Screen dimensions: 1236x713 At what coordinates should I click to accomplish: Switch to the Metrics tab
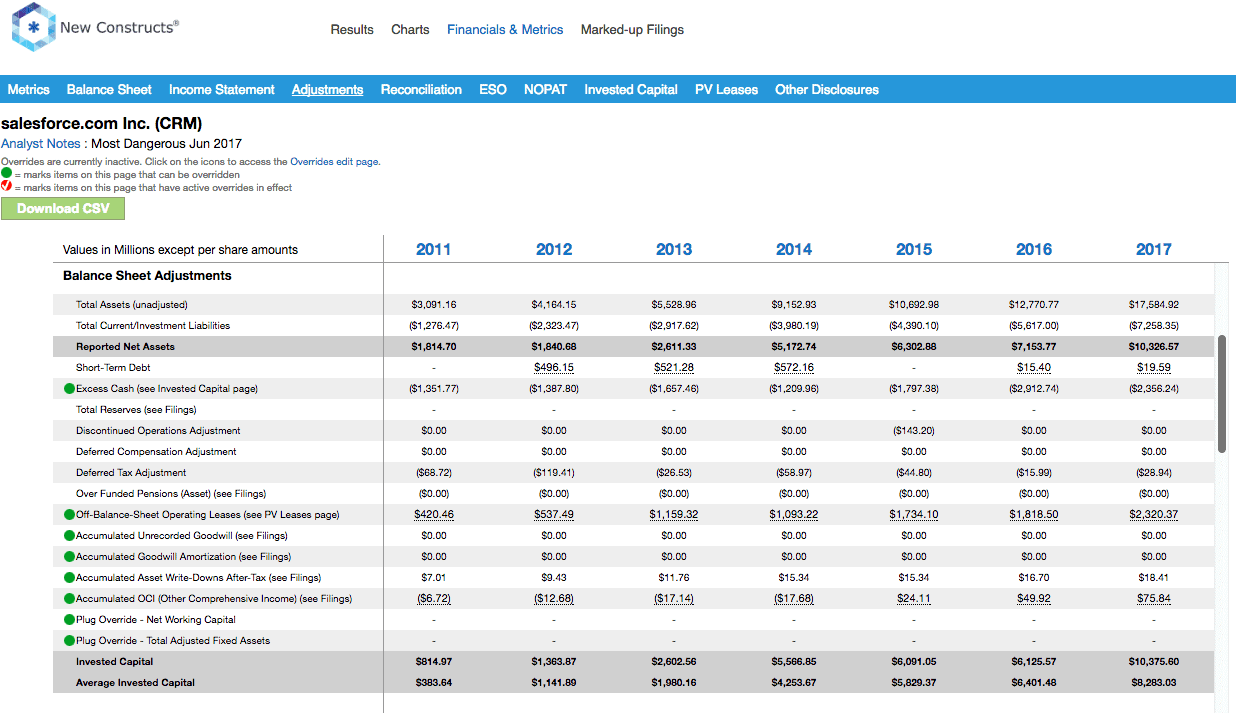[x=28, y=89]
